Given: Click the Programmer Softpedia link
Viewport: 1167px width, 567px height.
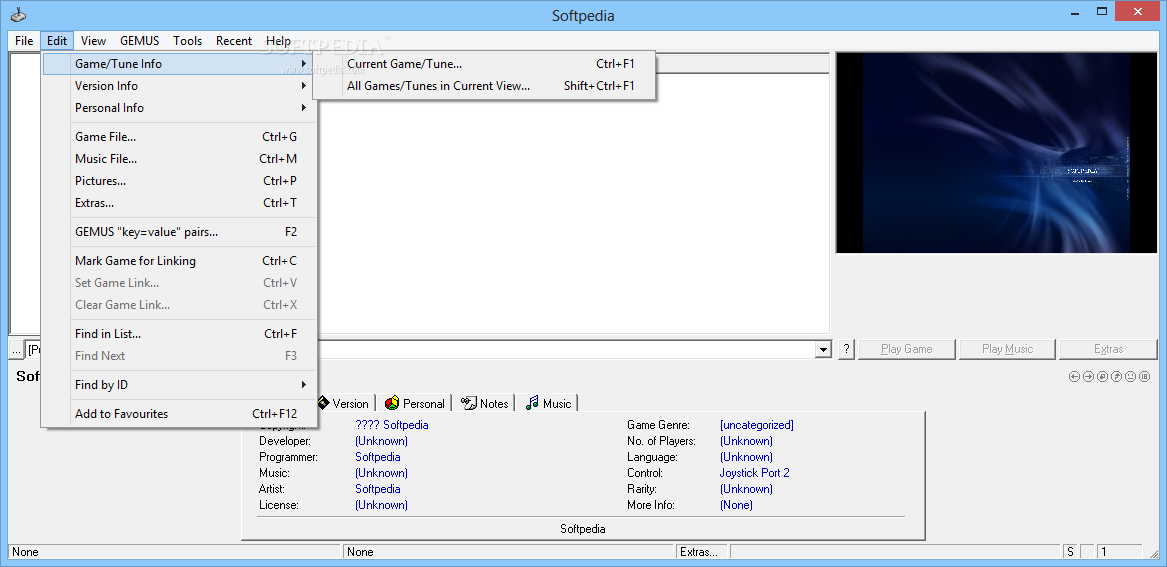Looking at the screenshot, I should (377, 457).
